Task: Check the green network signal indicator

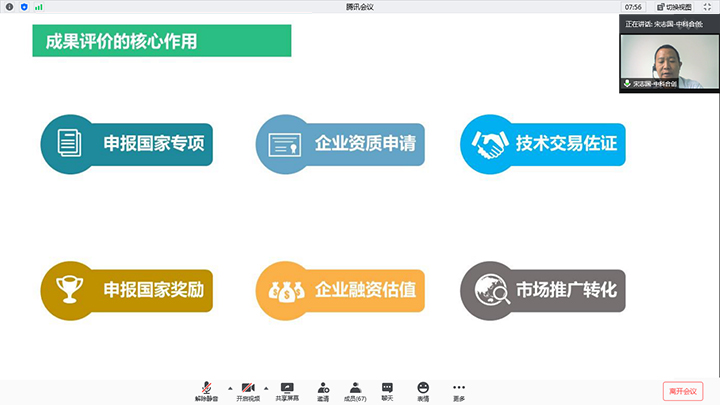Action: (x=39, y=6)
